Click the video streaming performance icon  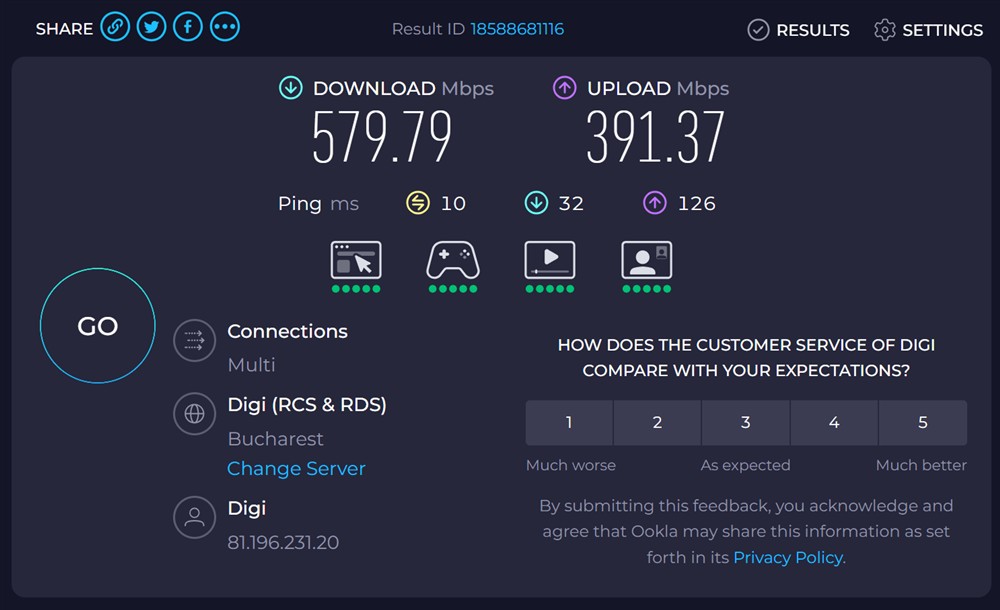click(x=549, y=260)
